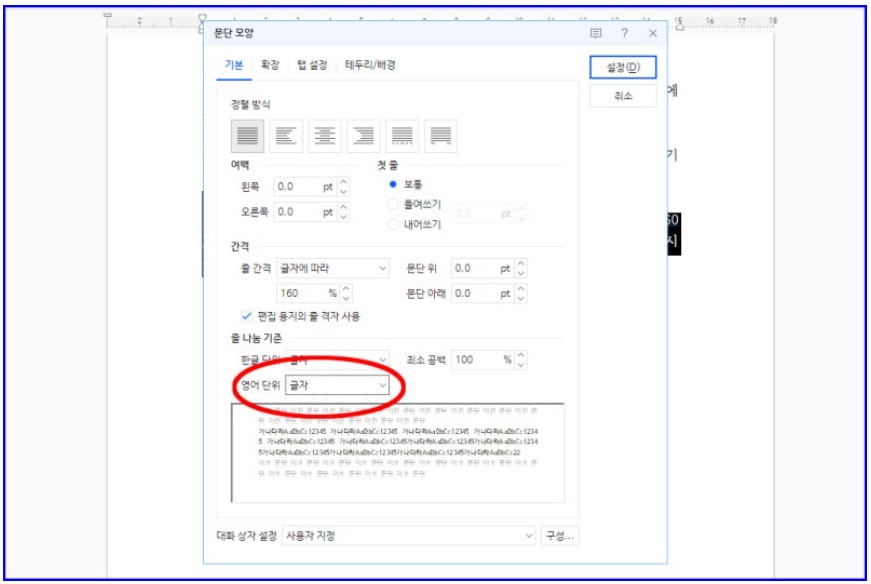This screenshot has width=871, height=584.
Task: Click the 문단 아래 spacing field
Action: click(x=483, y=293)
